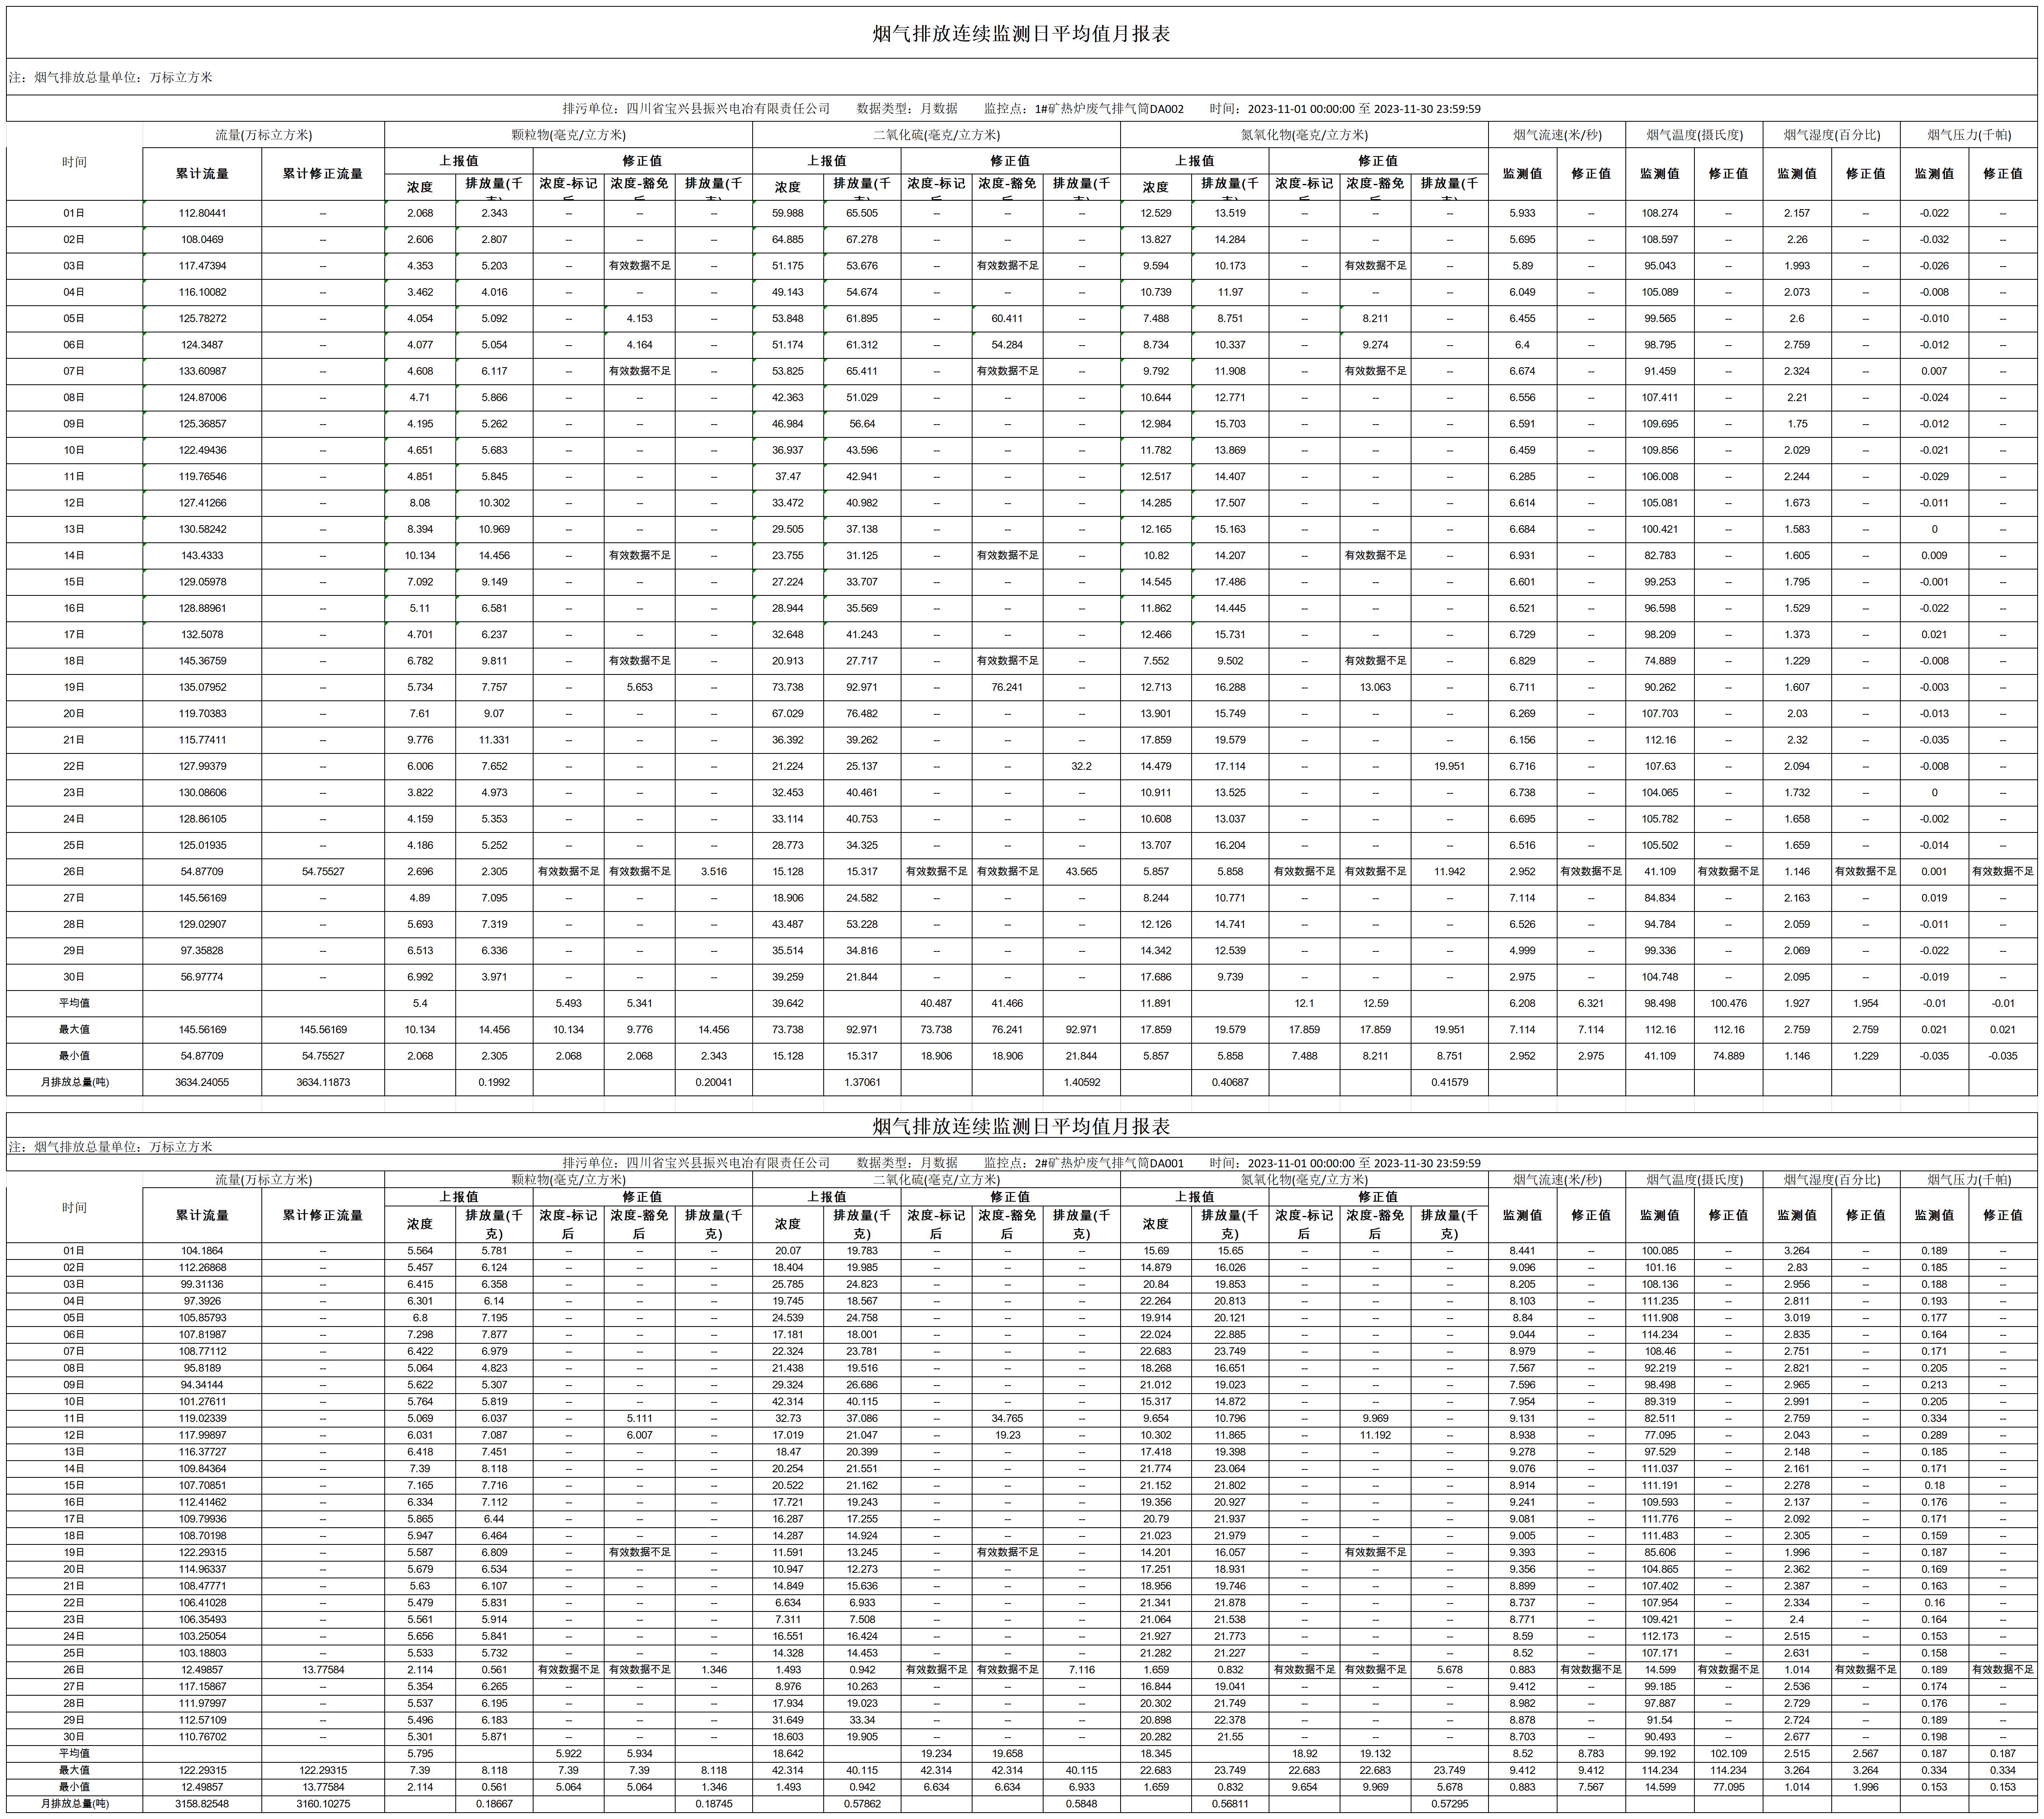This screenshot has width=2044, height=1819.
Task: Click the cell showing 116.10082
Action: click(202, 292)
